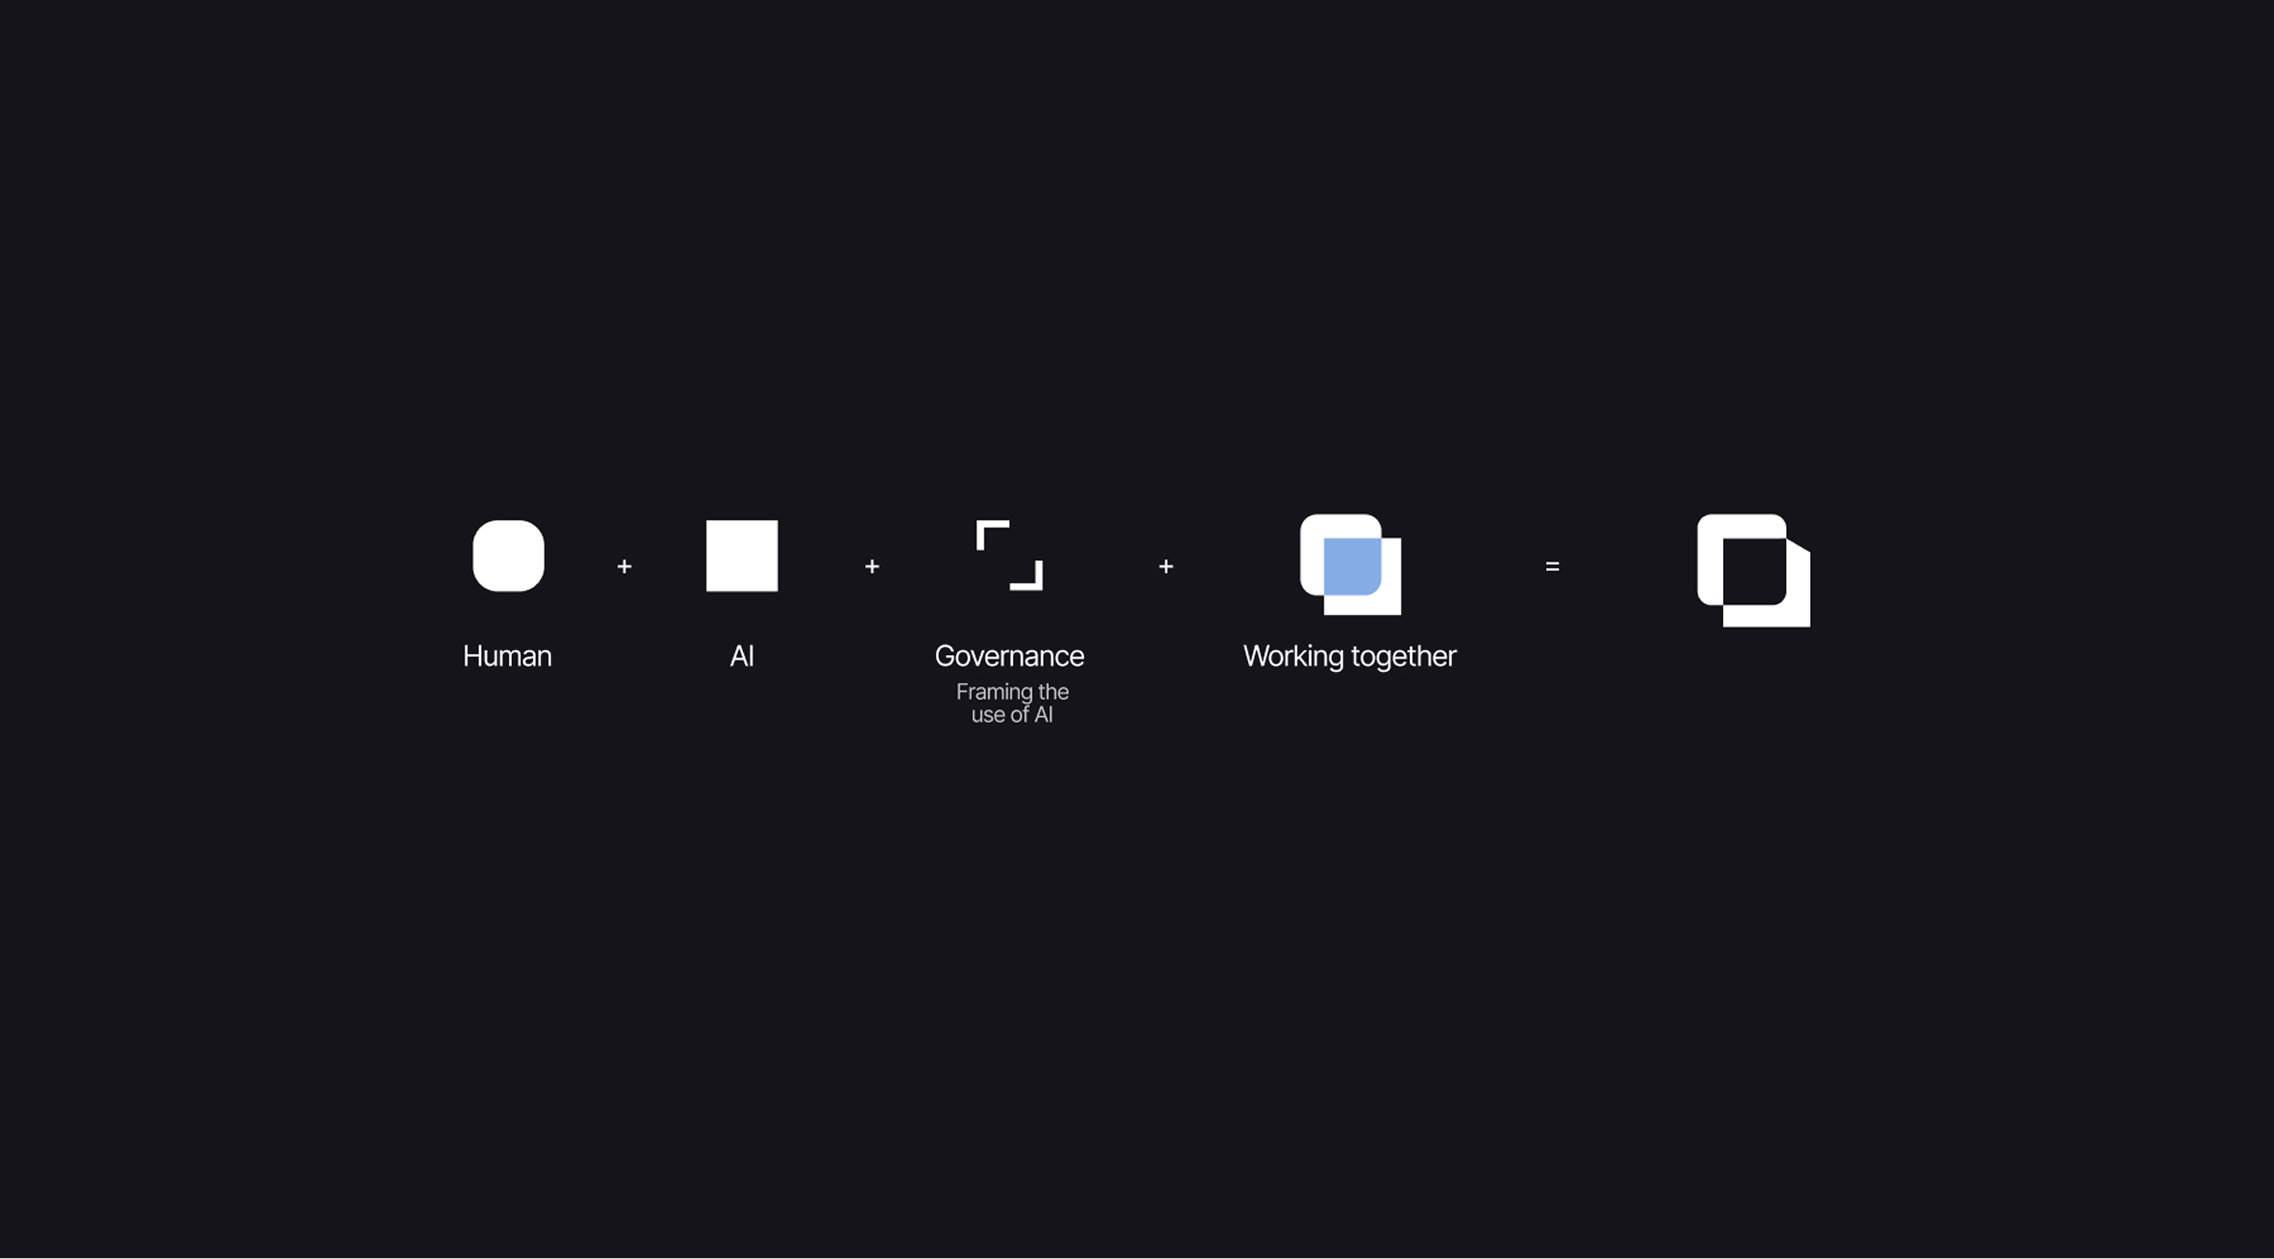Click the equals sign before the logo

click(x=1552, y=567)
